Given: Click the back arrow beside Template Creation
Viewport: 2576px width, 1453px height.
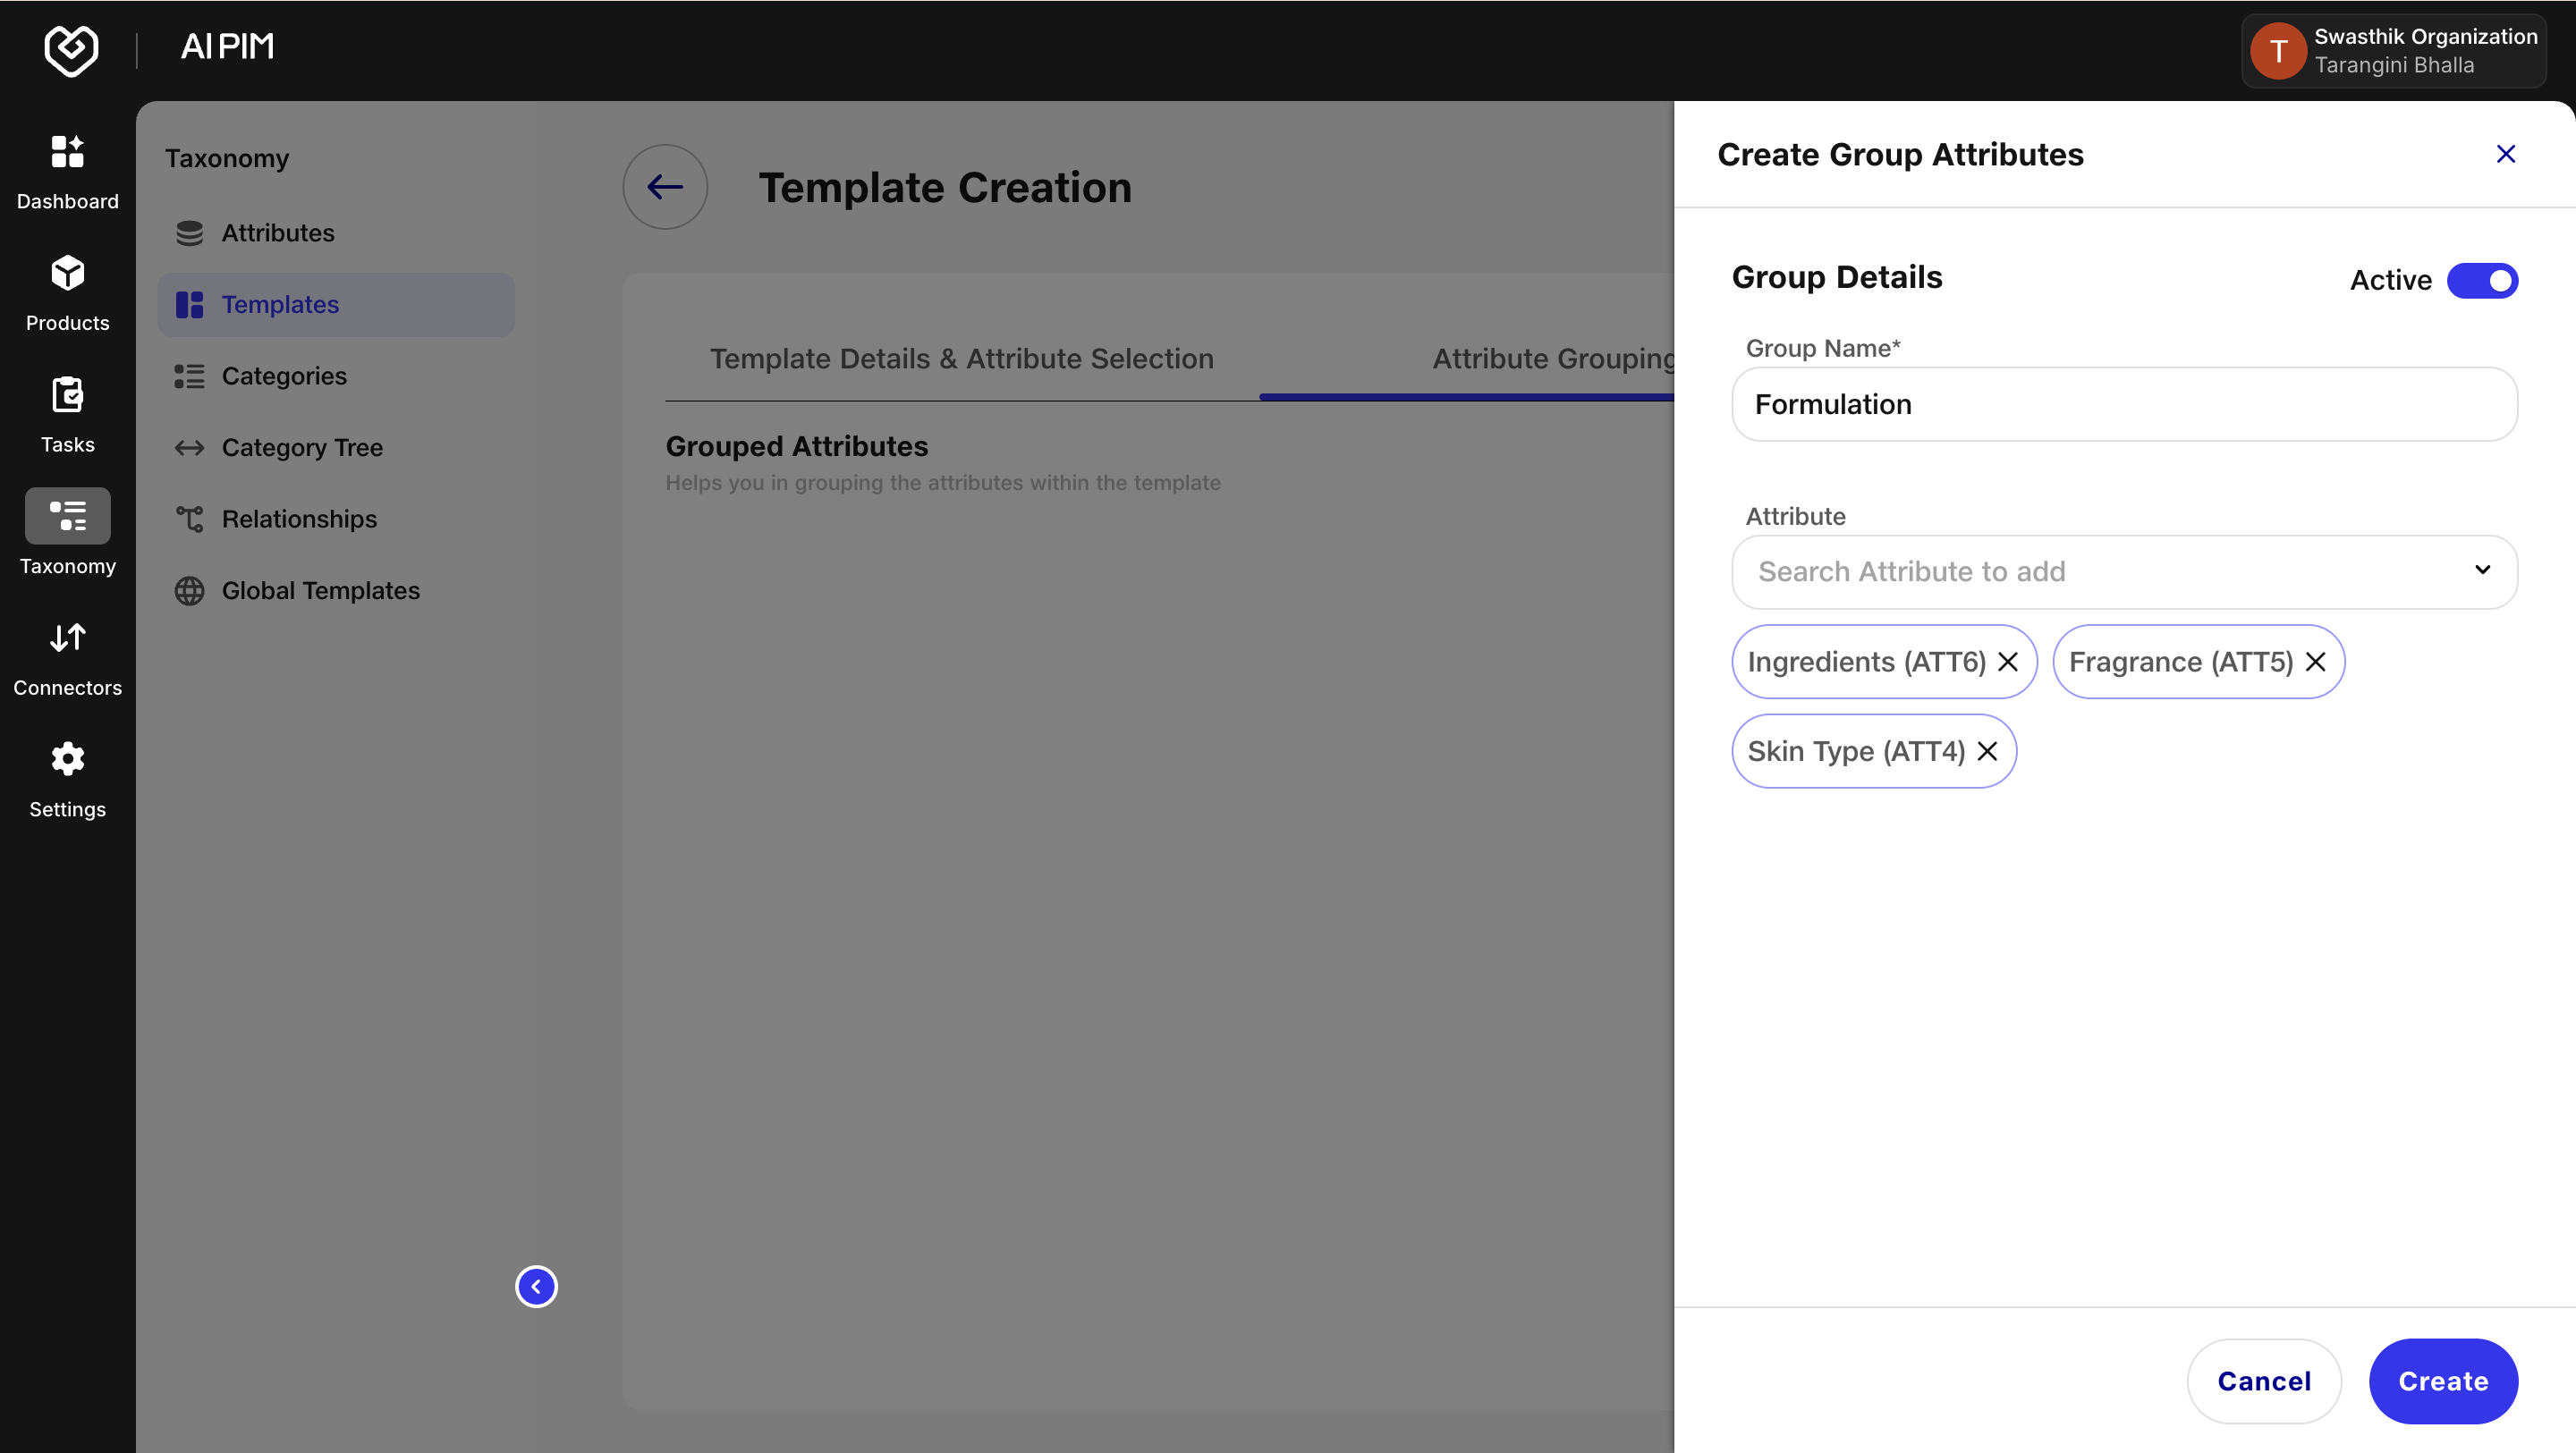Looking at the screenshot, I should pyautogui.click(x=665, y=187).
